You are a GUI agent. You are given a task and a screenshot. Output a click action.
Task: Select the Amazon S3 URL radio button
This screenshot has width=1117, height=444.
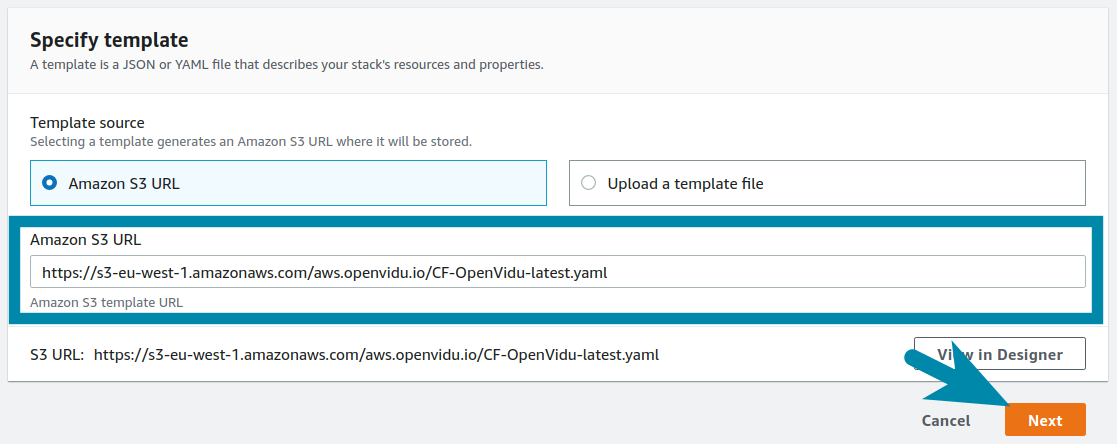tap(49, 183)
